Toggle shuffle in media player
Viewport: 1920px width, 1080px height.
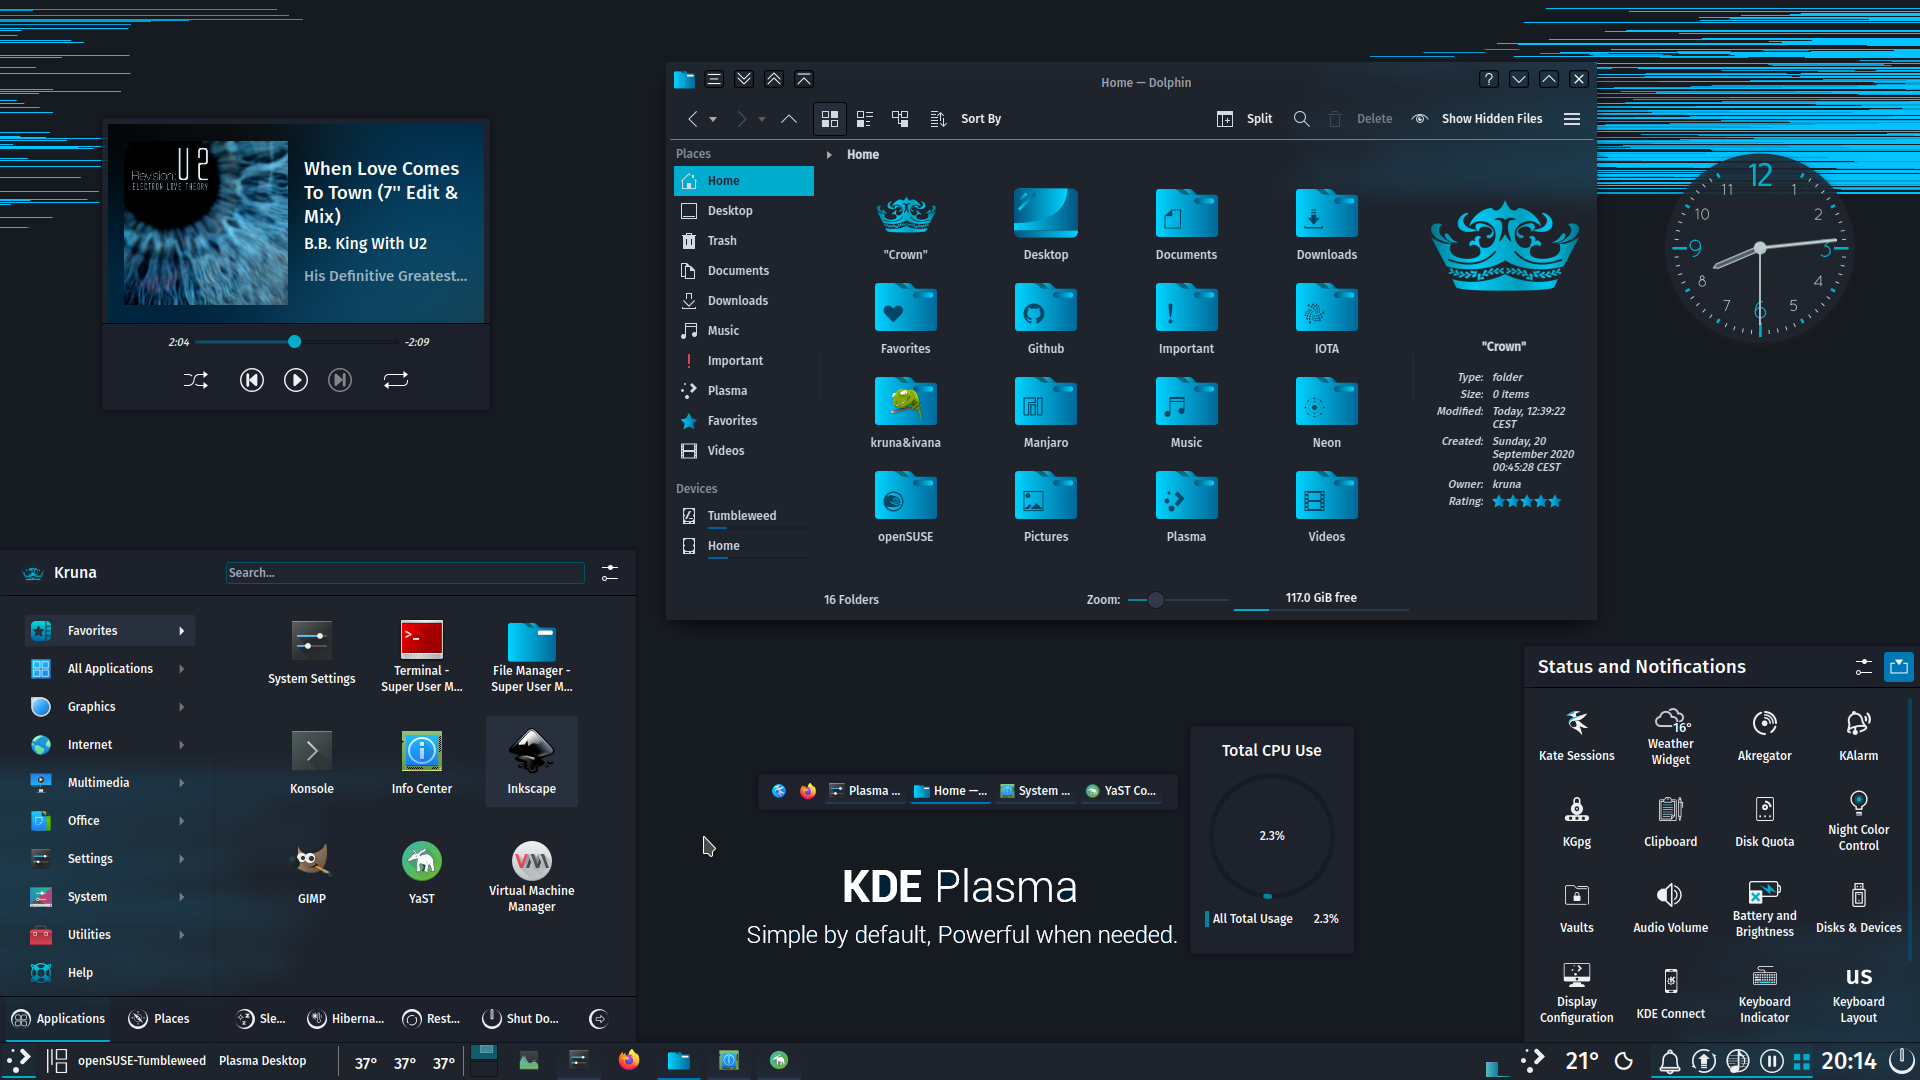tap(196, 380)
